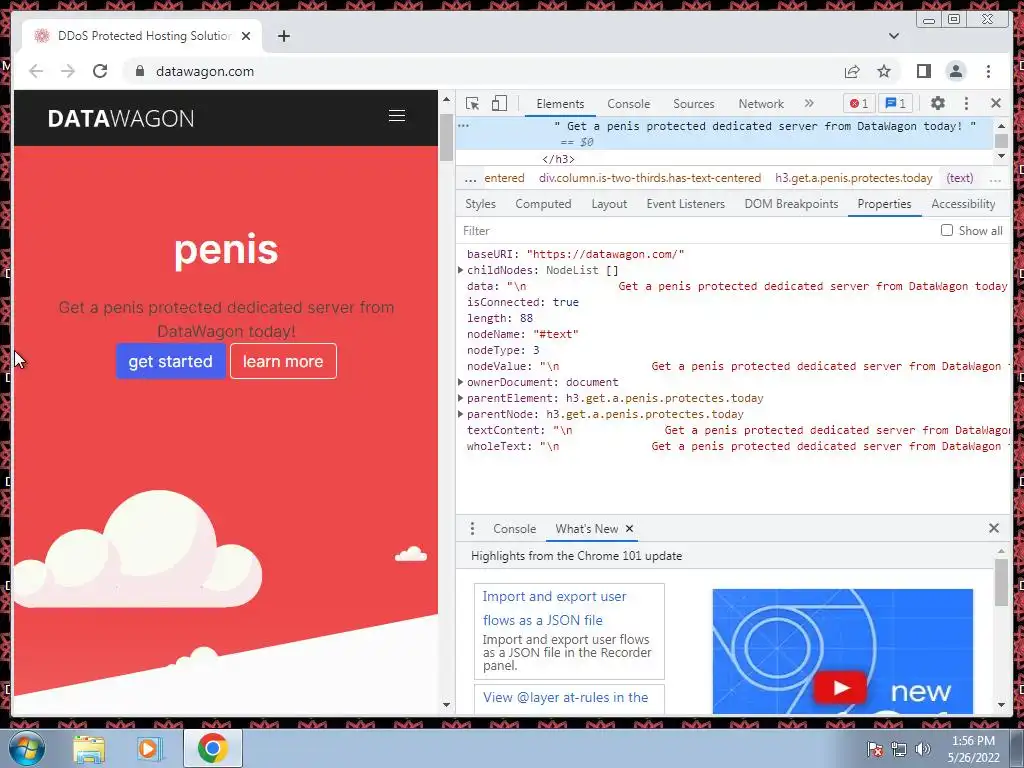Select the inspect element picker icon
The height and width of the screenshot is (768, 1024).
tap(472, 103)
